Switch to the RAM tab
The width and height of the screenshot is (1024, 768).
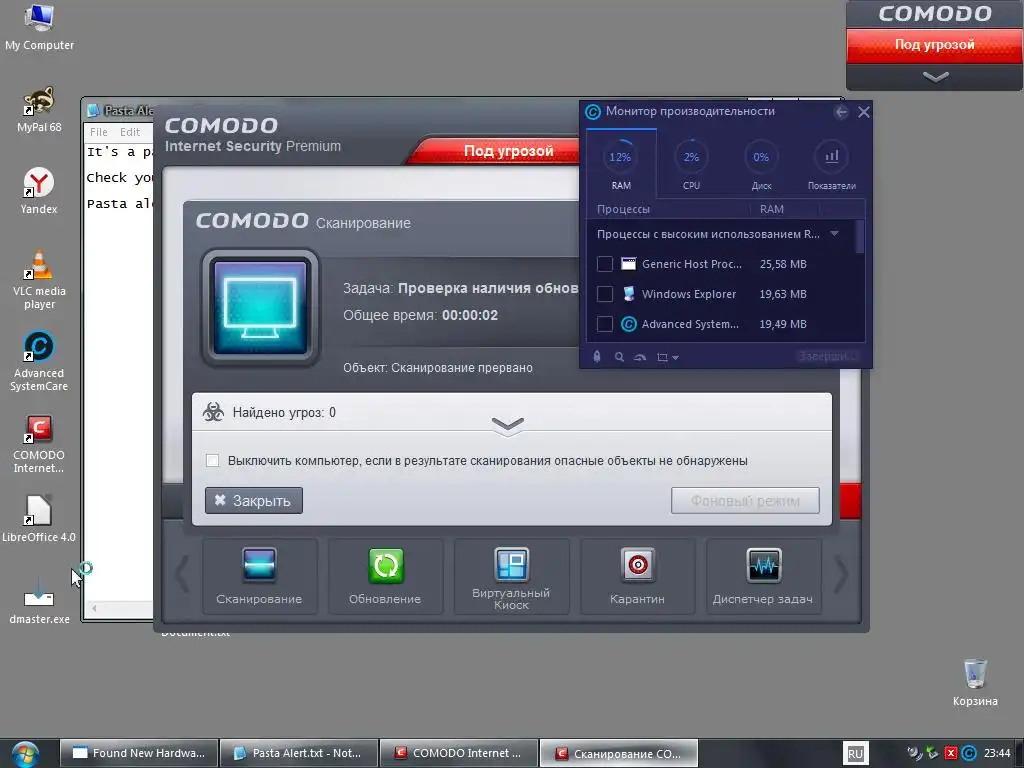click(621, 163)
